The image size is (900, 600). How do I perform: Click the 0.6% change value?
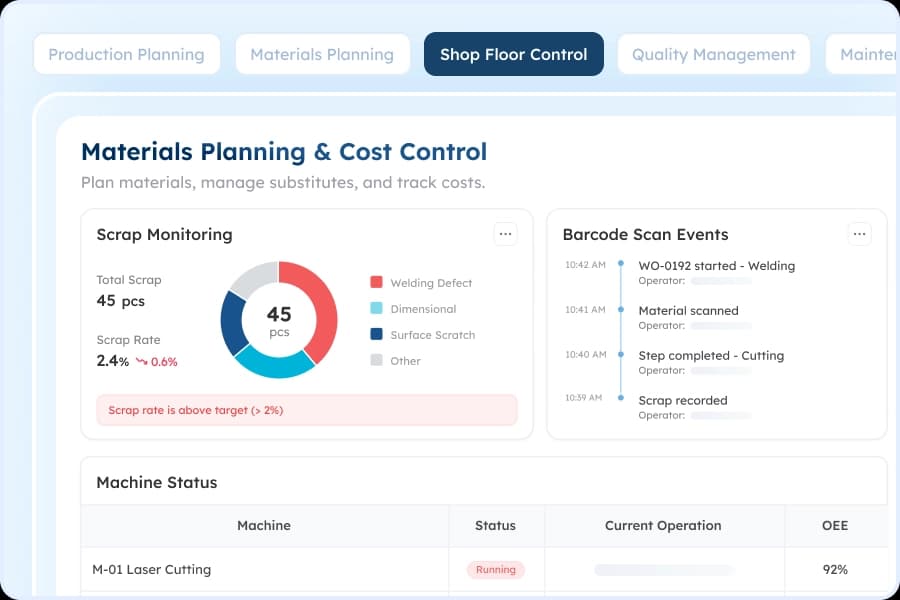pyautogui.click(x=164, y=362)
